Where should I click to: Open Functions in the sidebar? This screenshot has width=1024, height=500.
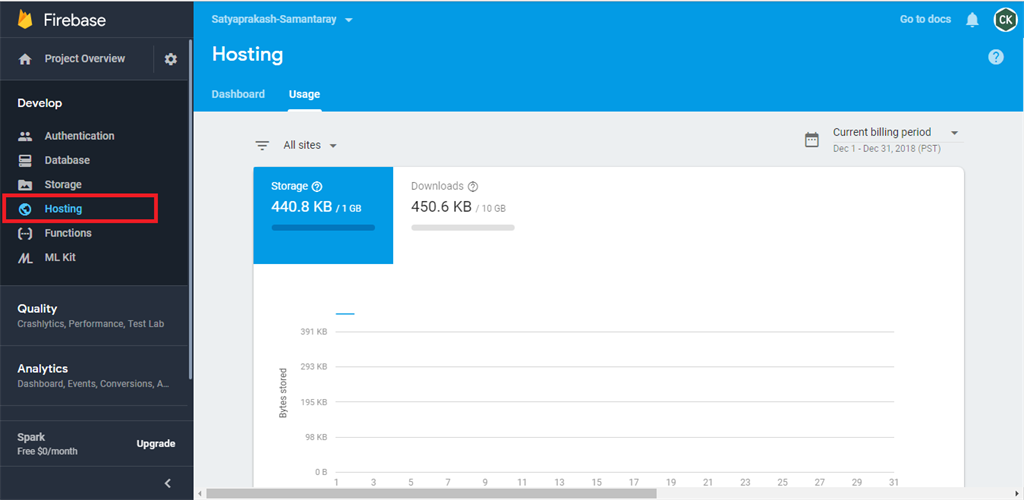[x=68, y=233]
